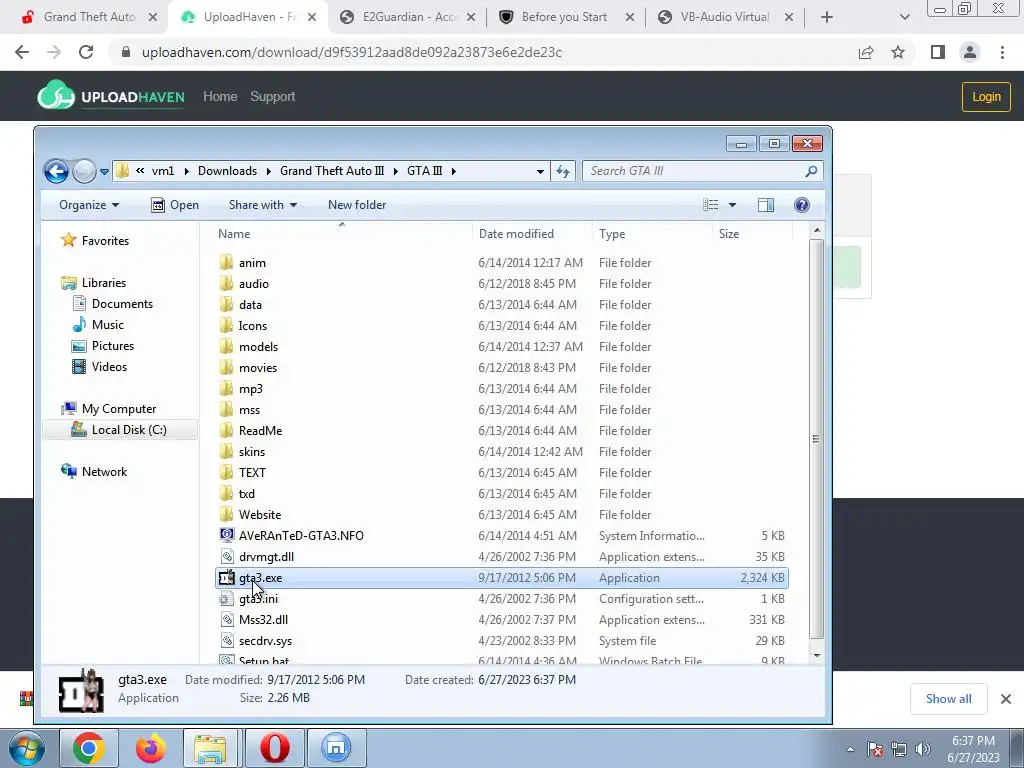Click vm1 in the address breadcrumb
This screenshot has height=768, width=1024.
click(163, 171)
